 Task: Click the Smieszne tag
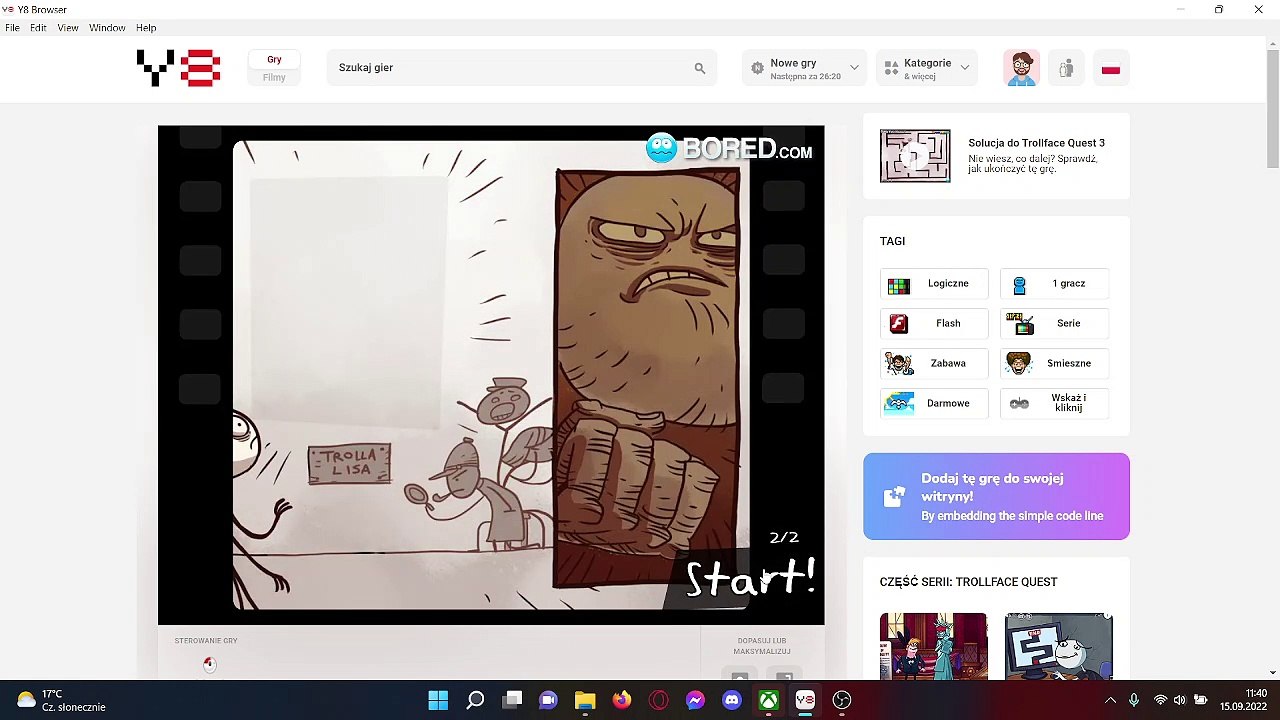pyautogui.click(x=1054, y=363)
